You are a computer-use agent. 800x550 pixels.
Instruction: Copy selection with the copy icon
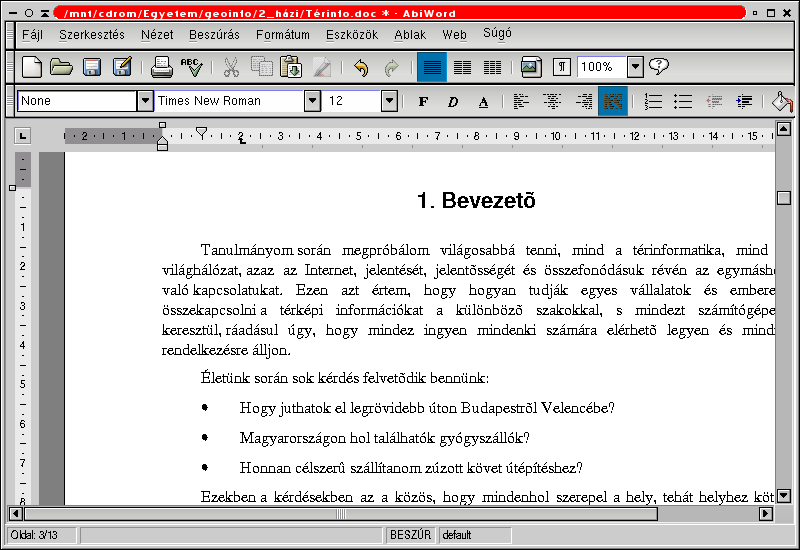(262, 67)
